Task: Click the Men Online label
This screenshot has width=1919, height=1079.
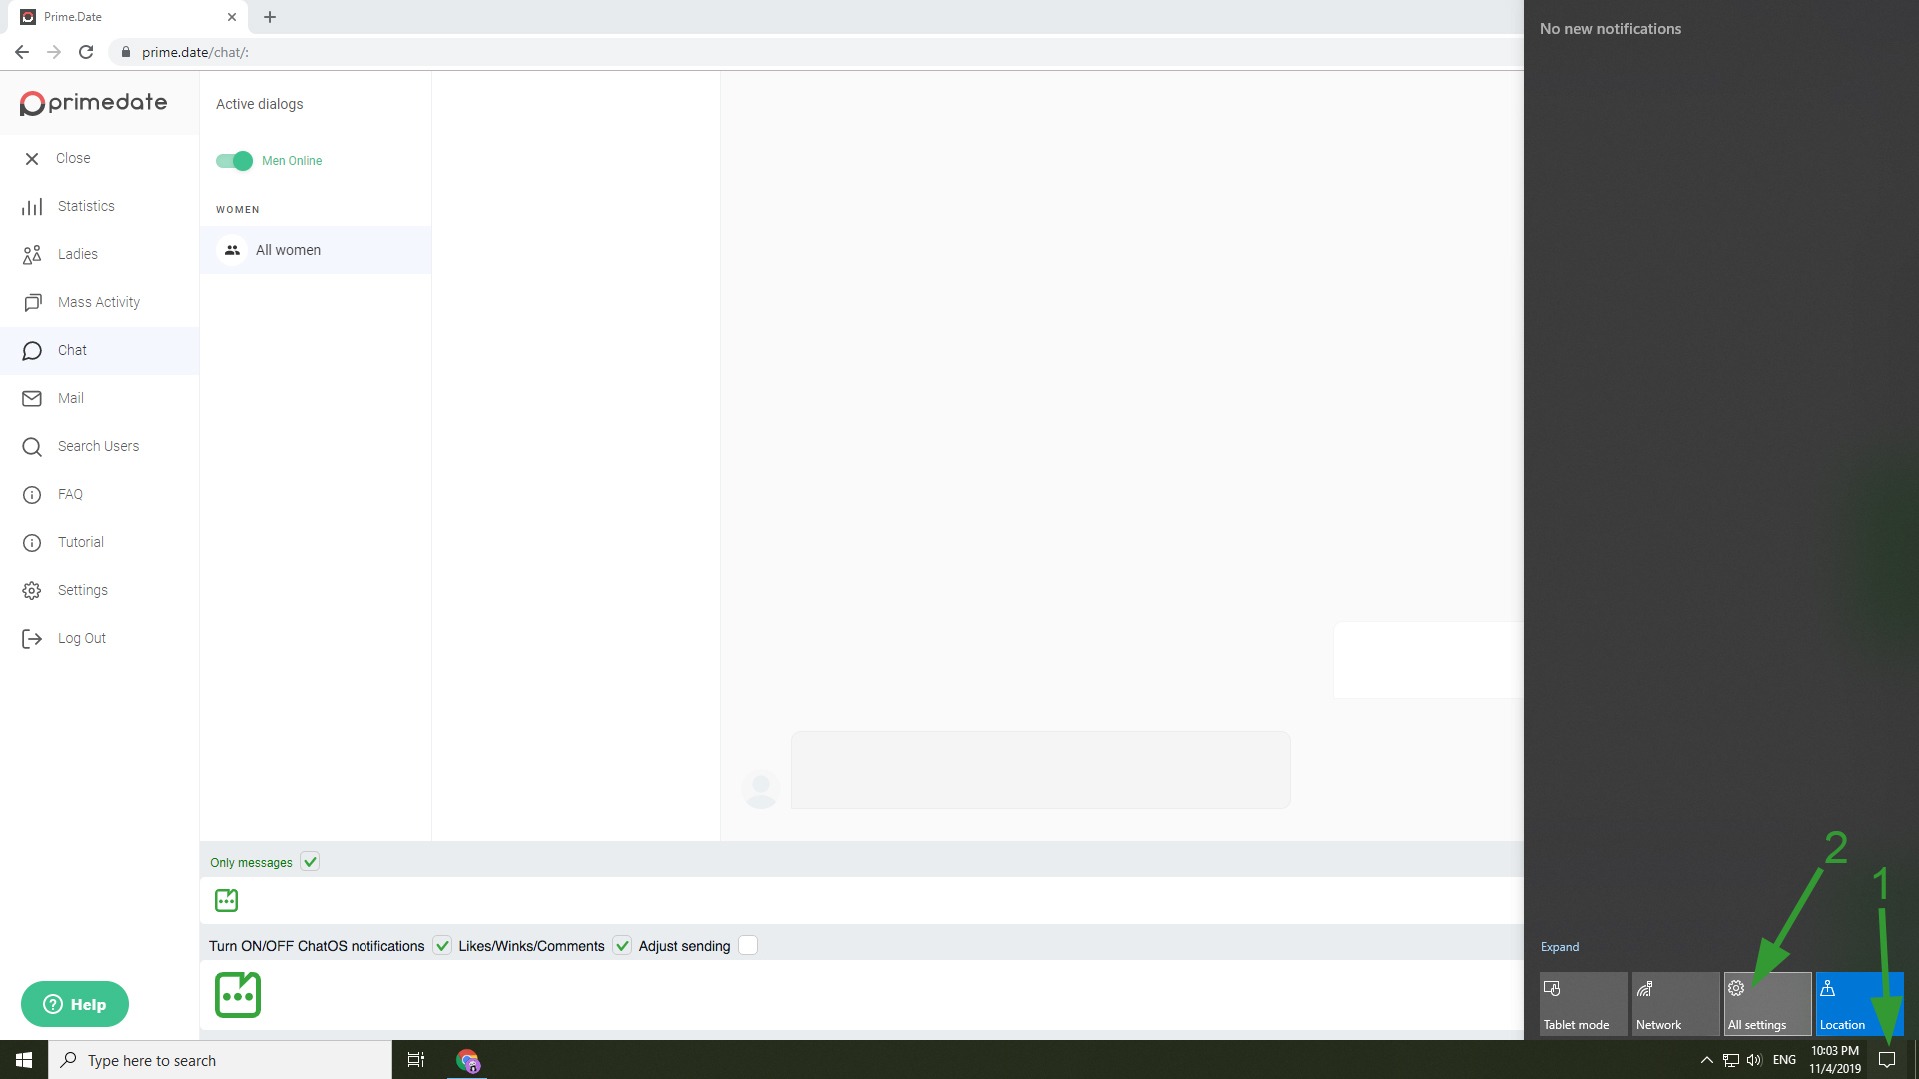Action: coord(292,161)
